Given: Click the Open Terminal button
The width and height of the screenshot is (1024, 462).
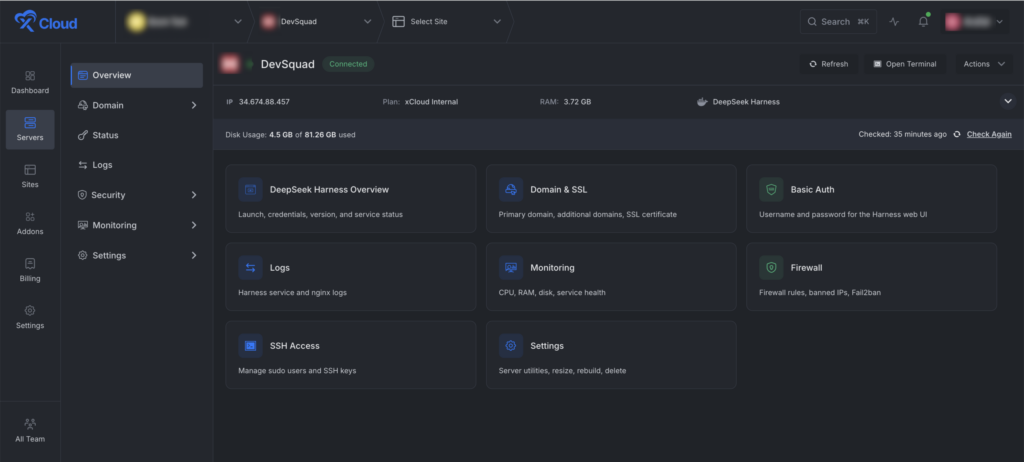Looking at the screenshot, I should pyautogui.click(x=905, y=64).
